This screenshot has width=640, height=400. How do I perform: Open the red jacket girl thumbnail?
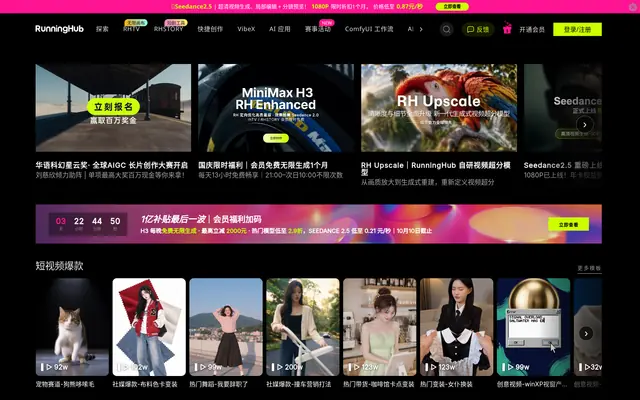[x=149, y=327]
